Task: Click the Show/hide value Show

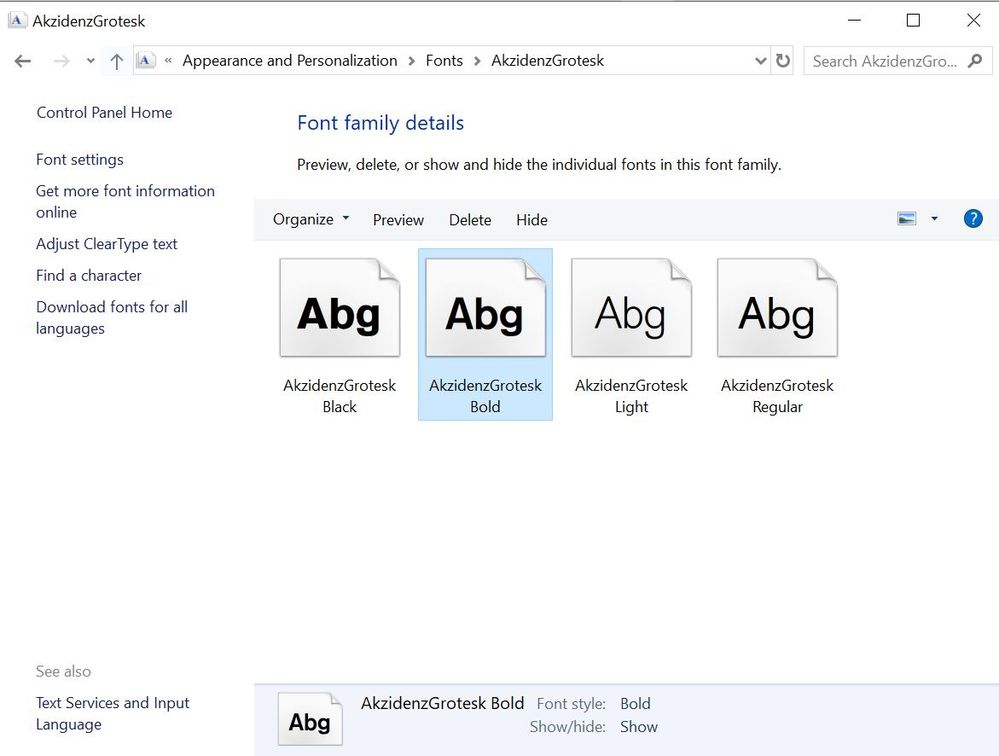Action: pyautogui.click(x=638, y=727)
